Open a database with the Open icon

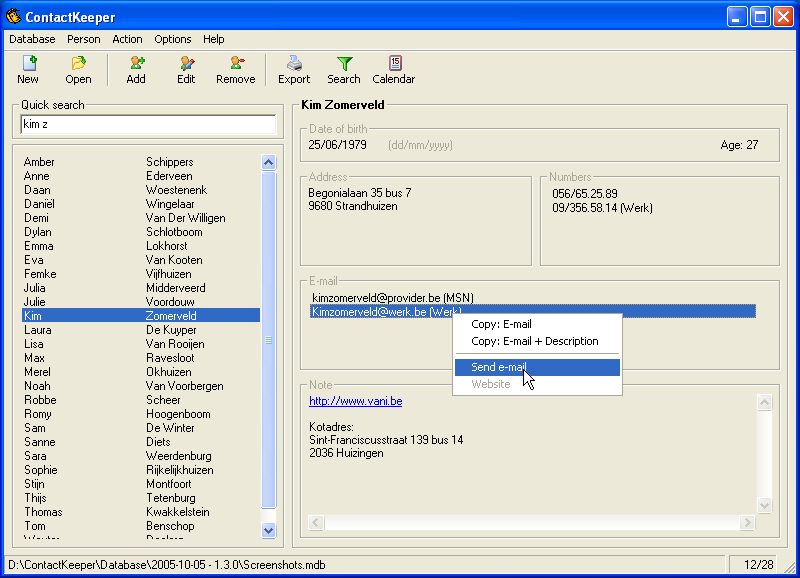click(78, 64)
